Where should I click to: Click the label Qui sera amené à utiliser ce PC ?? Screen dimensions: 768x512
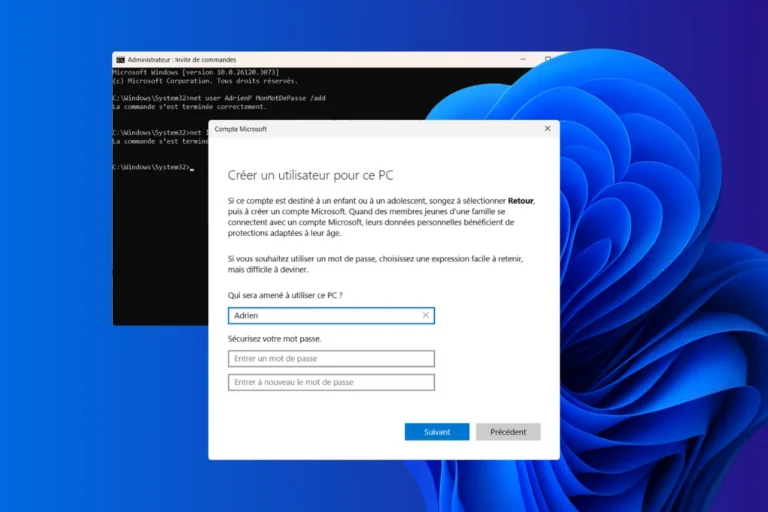285,295
